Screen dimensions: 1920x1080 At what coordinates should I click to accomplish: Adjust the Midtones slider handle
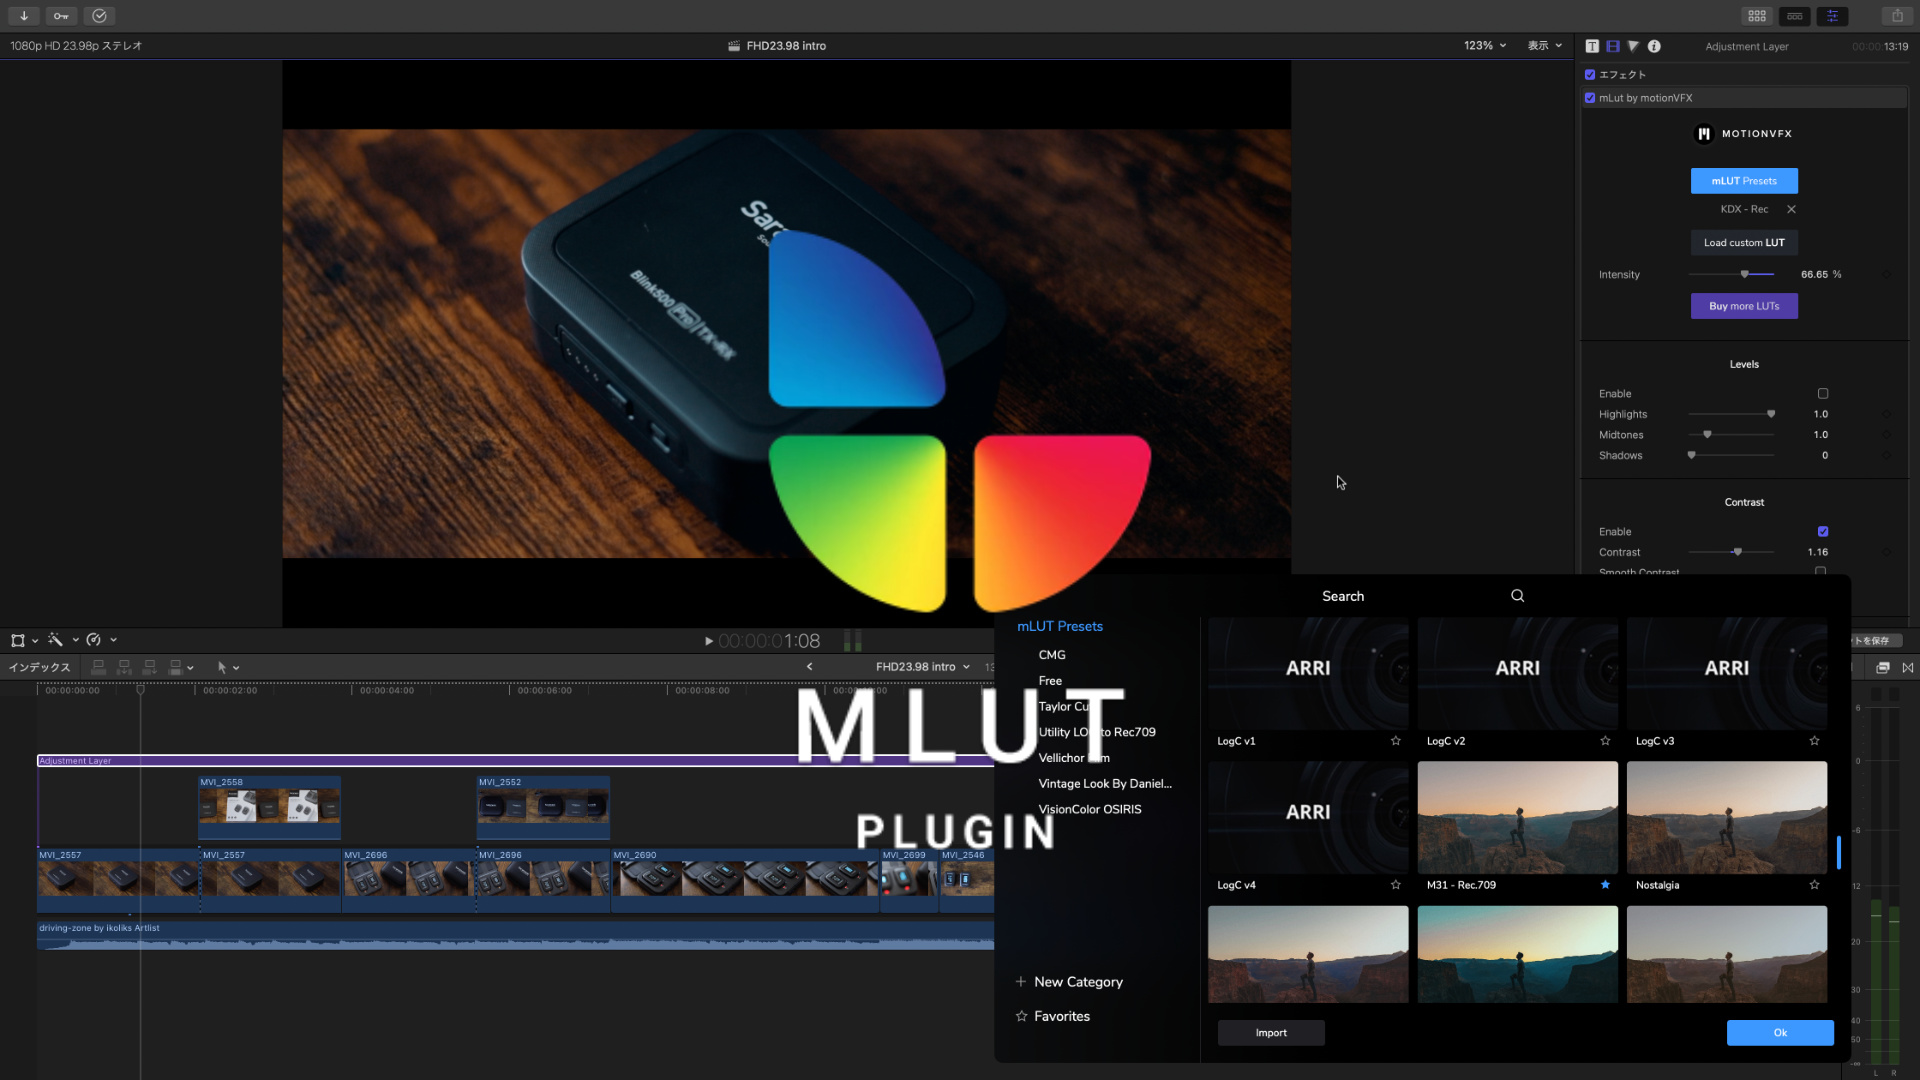pos(1707,435)
